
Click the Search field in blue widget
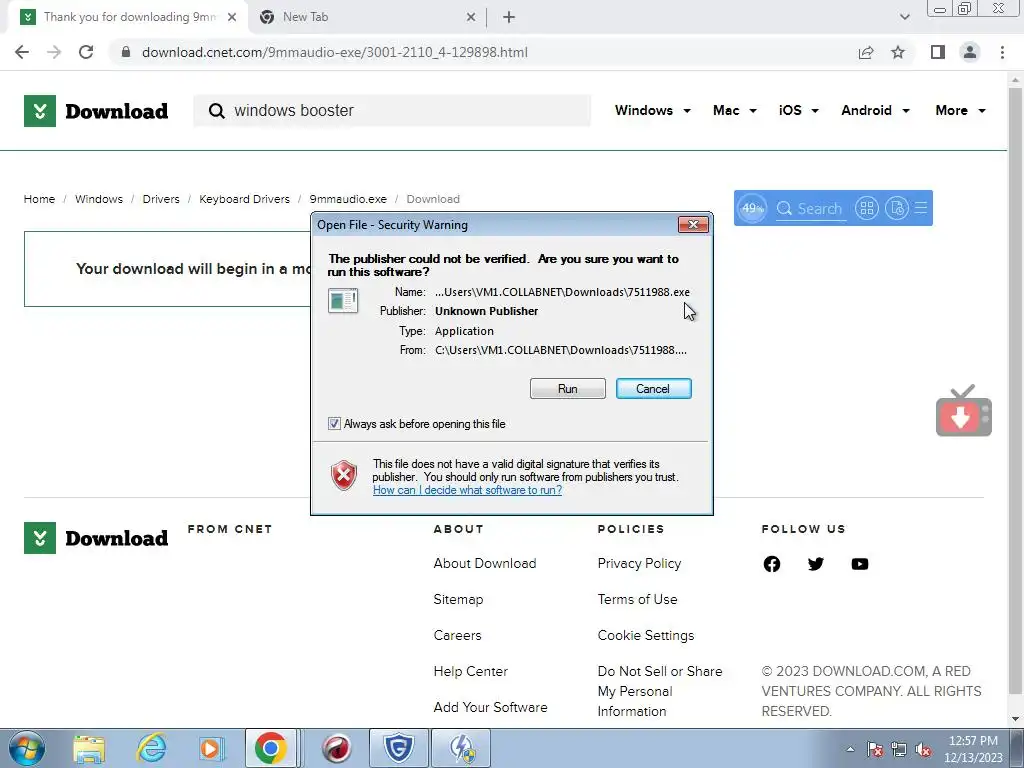coord(809,208)
